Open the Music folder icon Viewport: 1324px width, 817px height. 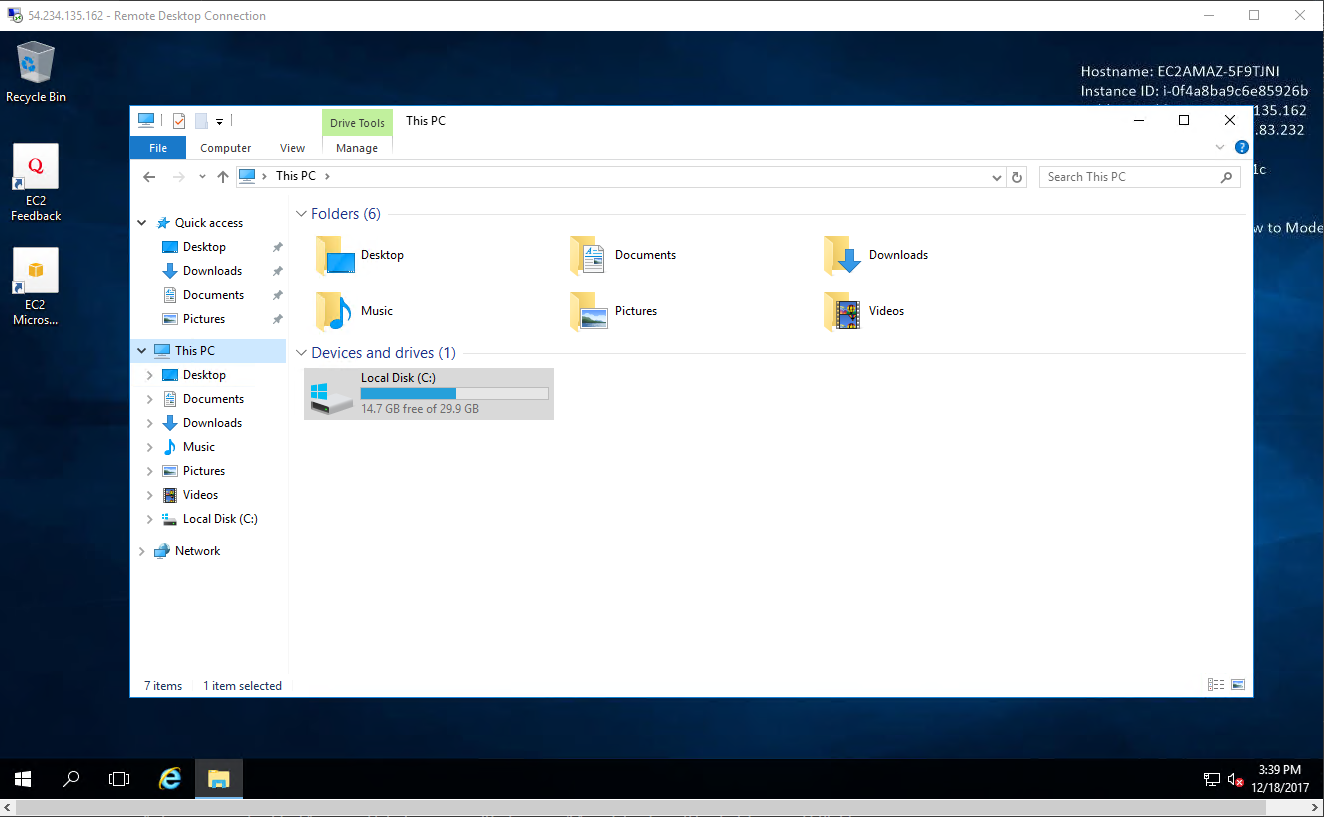(333, 311)
